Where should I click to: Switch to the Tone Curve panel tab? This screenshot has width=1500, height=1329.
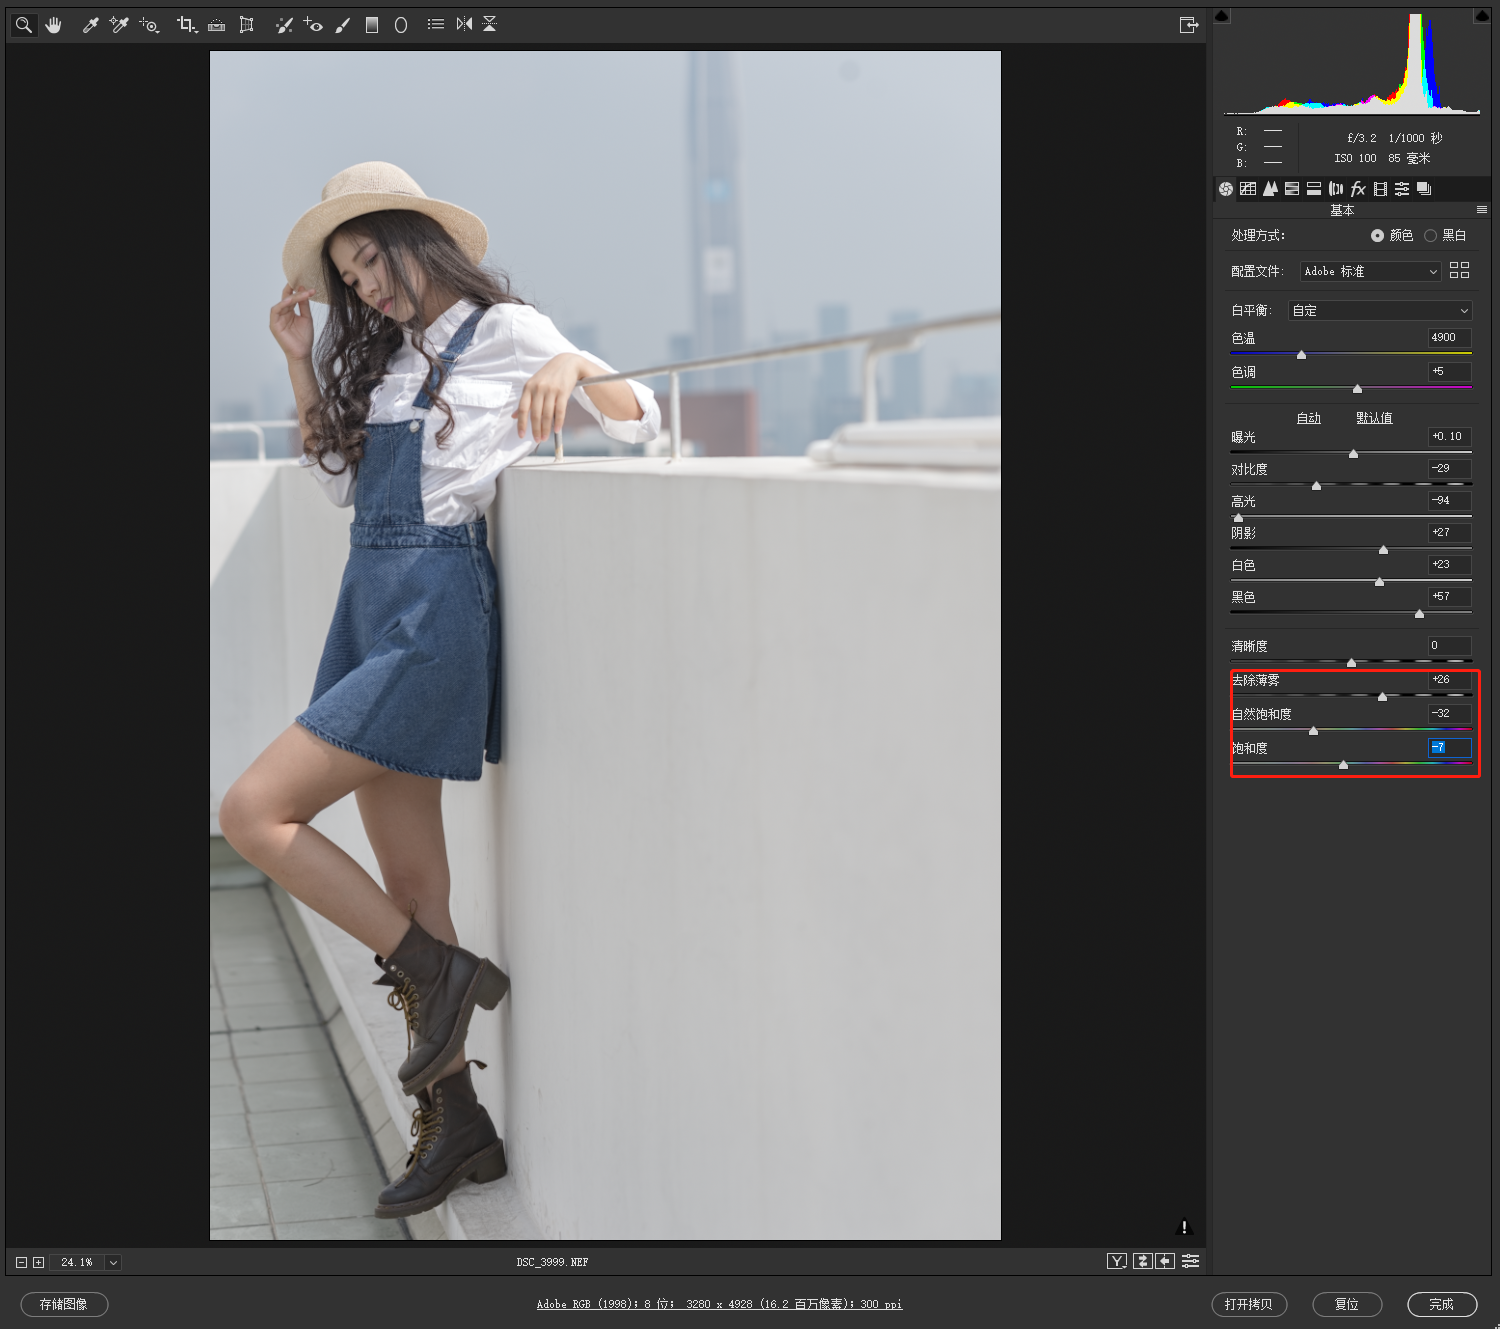coord(1248,189)
